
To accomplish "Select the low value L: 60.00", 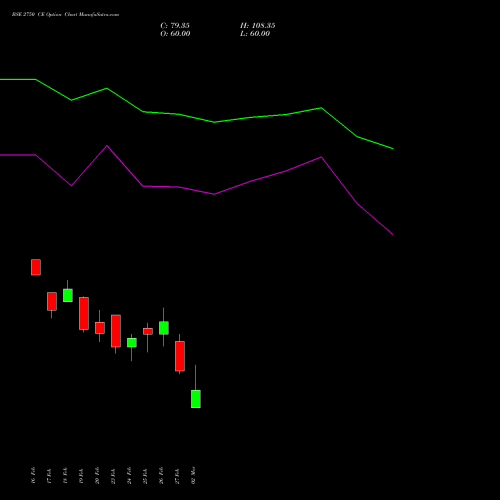I will [x=255, y=34].
